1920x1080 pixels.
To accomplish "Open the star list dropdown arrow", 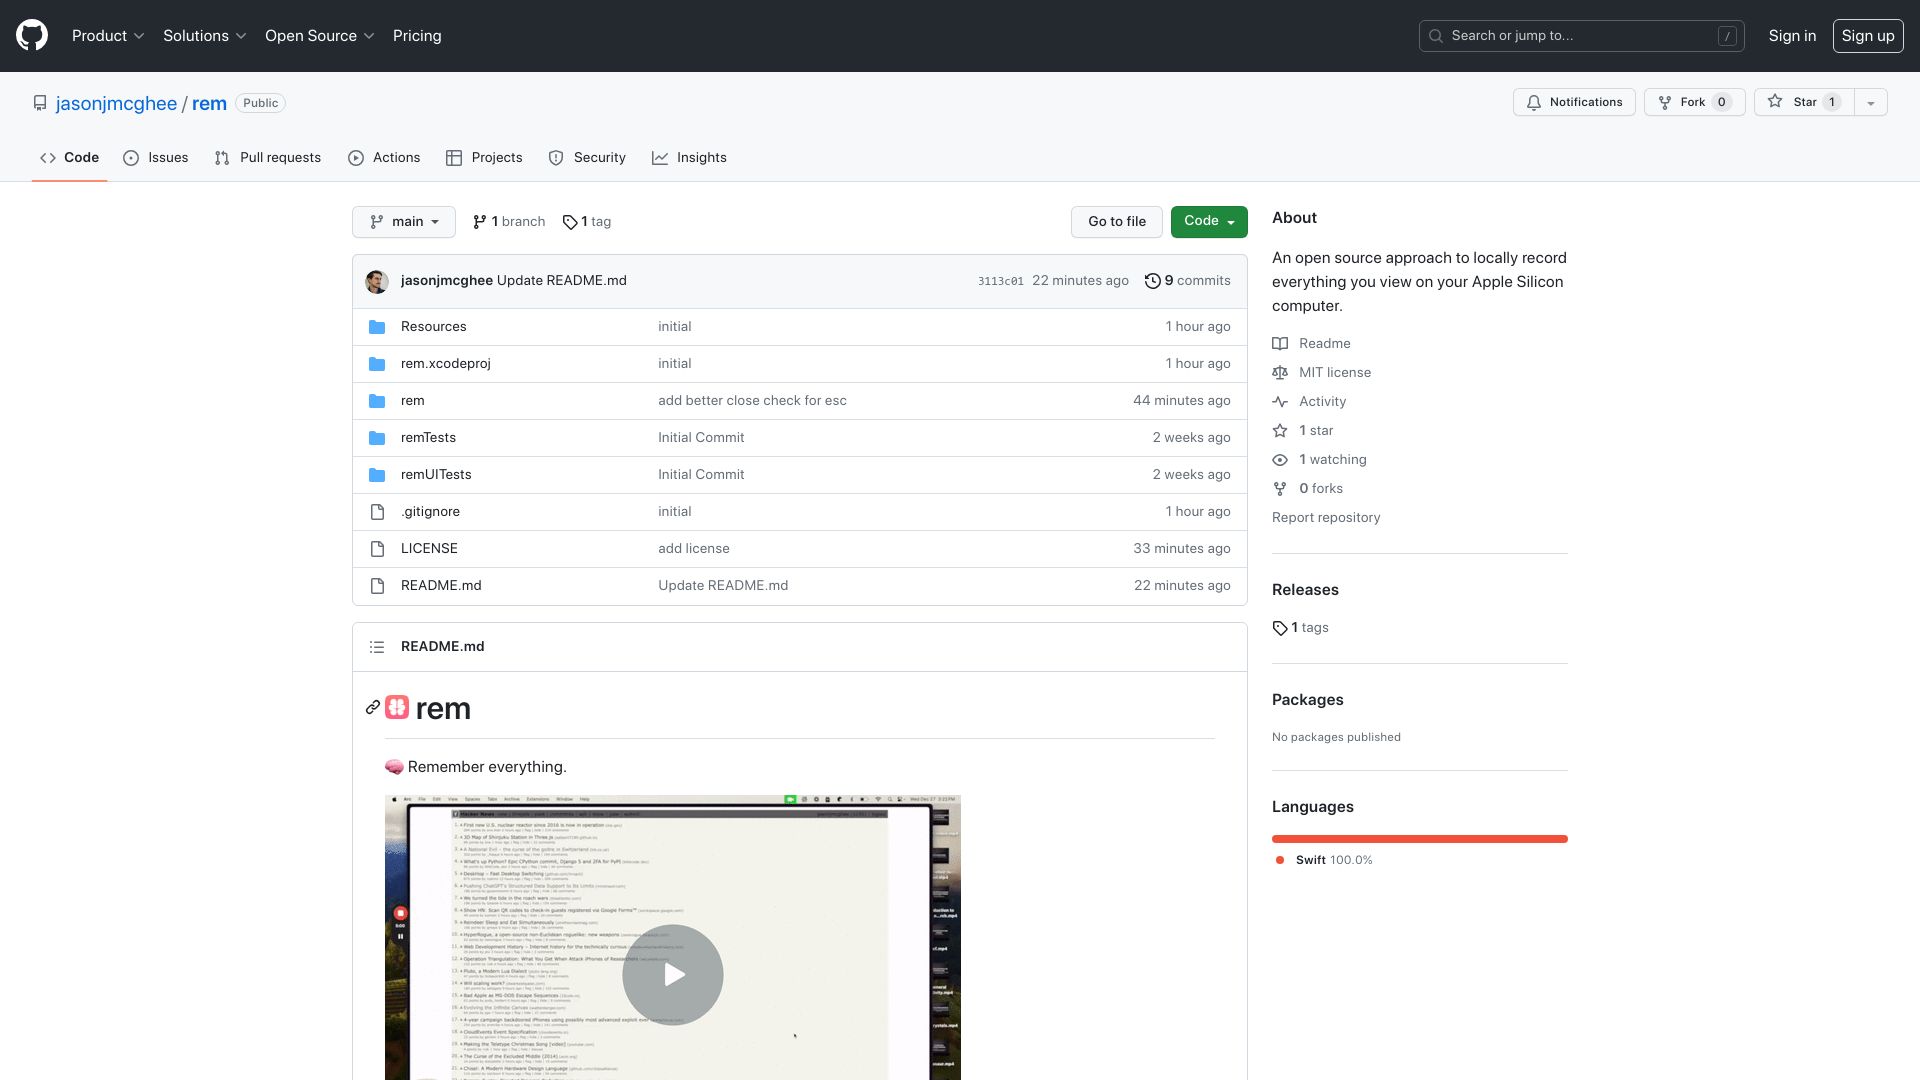I will pos(1871,102).
